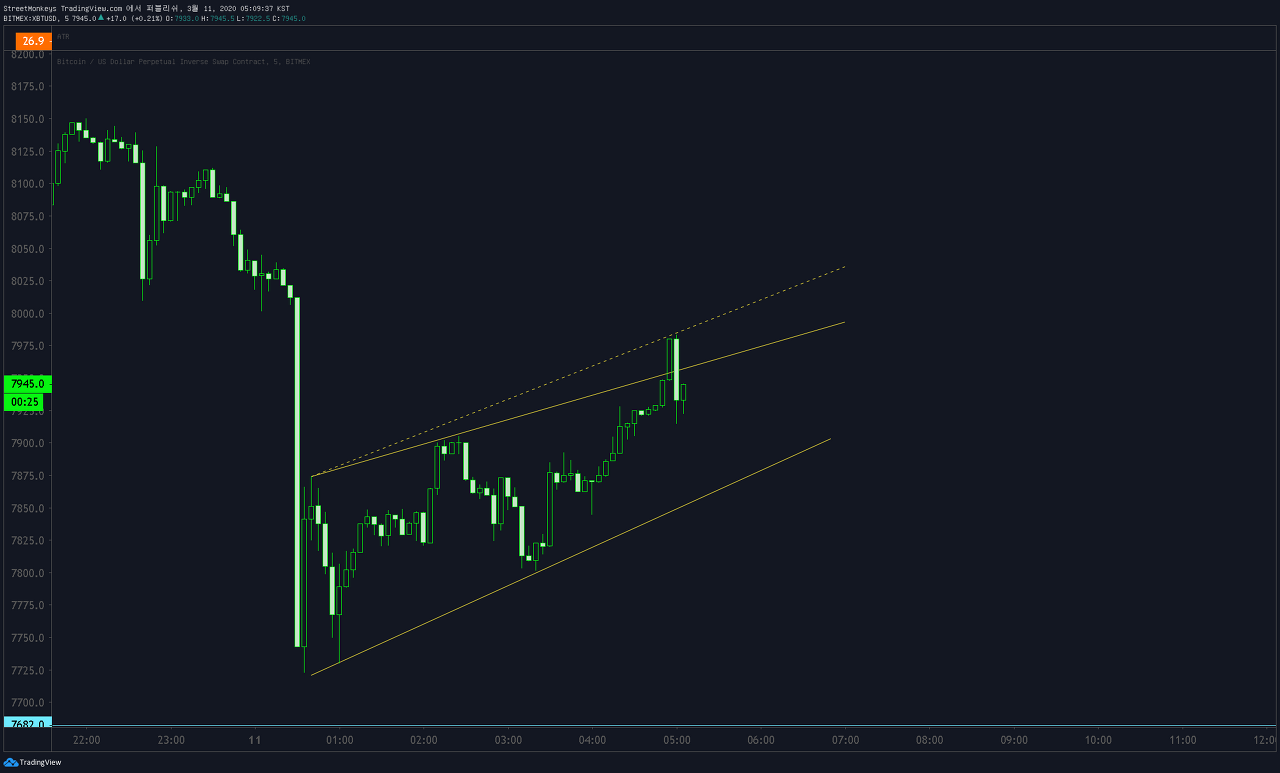The height and width of the screenshot is (773, 1280).
Task: Click the 05:00 time axis label
Action: 677,740
